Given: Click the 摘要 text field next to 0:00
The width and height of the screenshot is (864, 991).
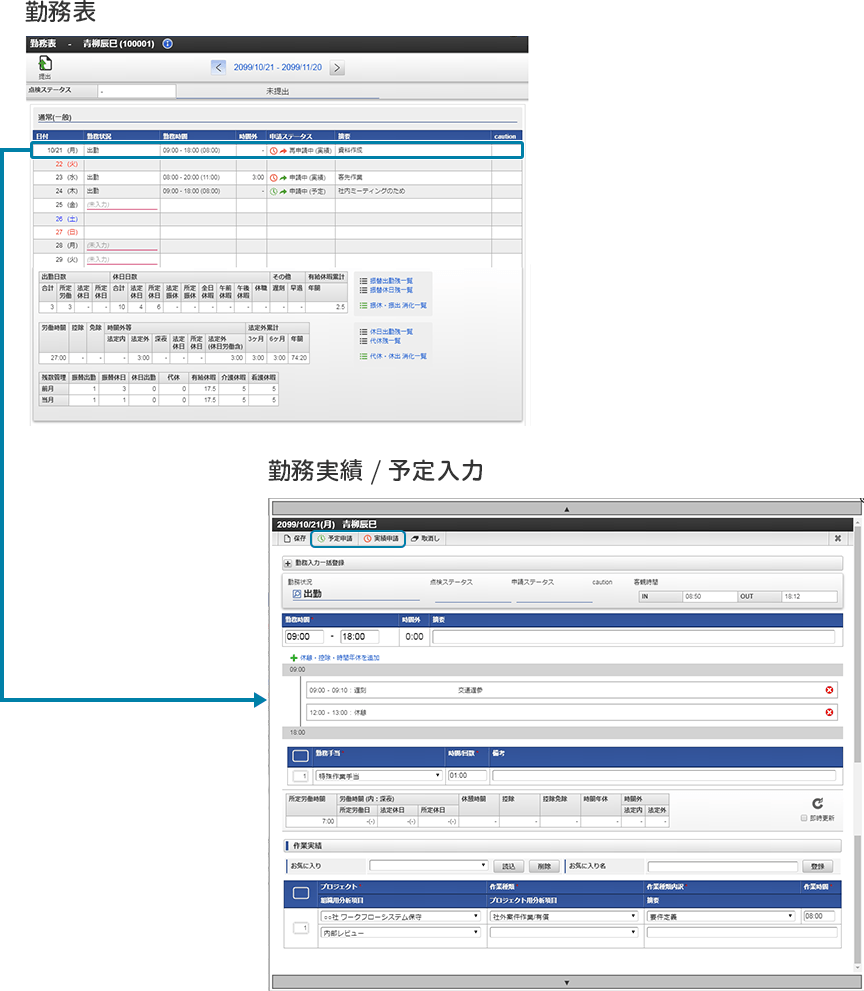Looking at the screenshot, I should (x=633, y=636).
